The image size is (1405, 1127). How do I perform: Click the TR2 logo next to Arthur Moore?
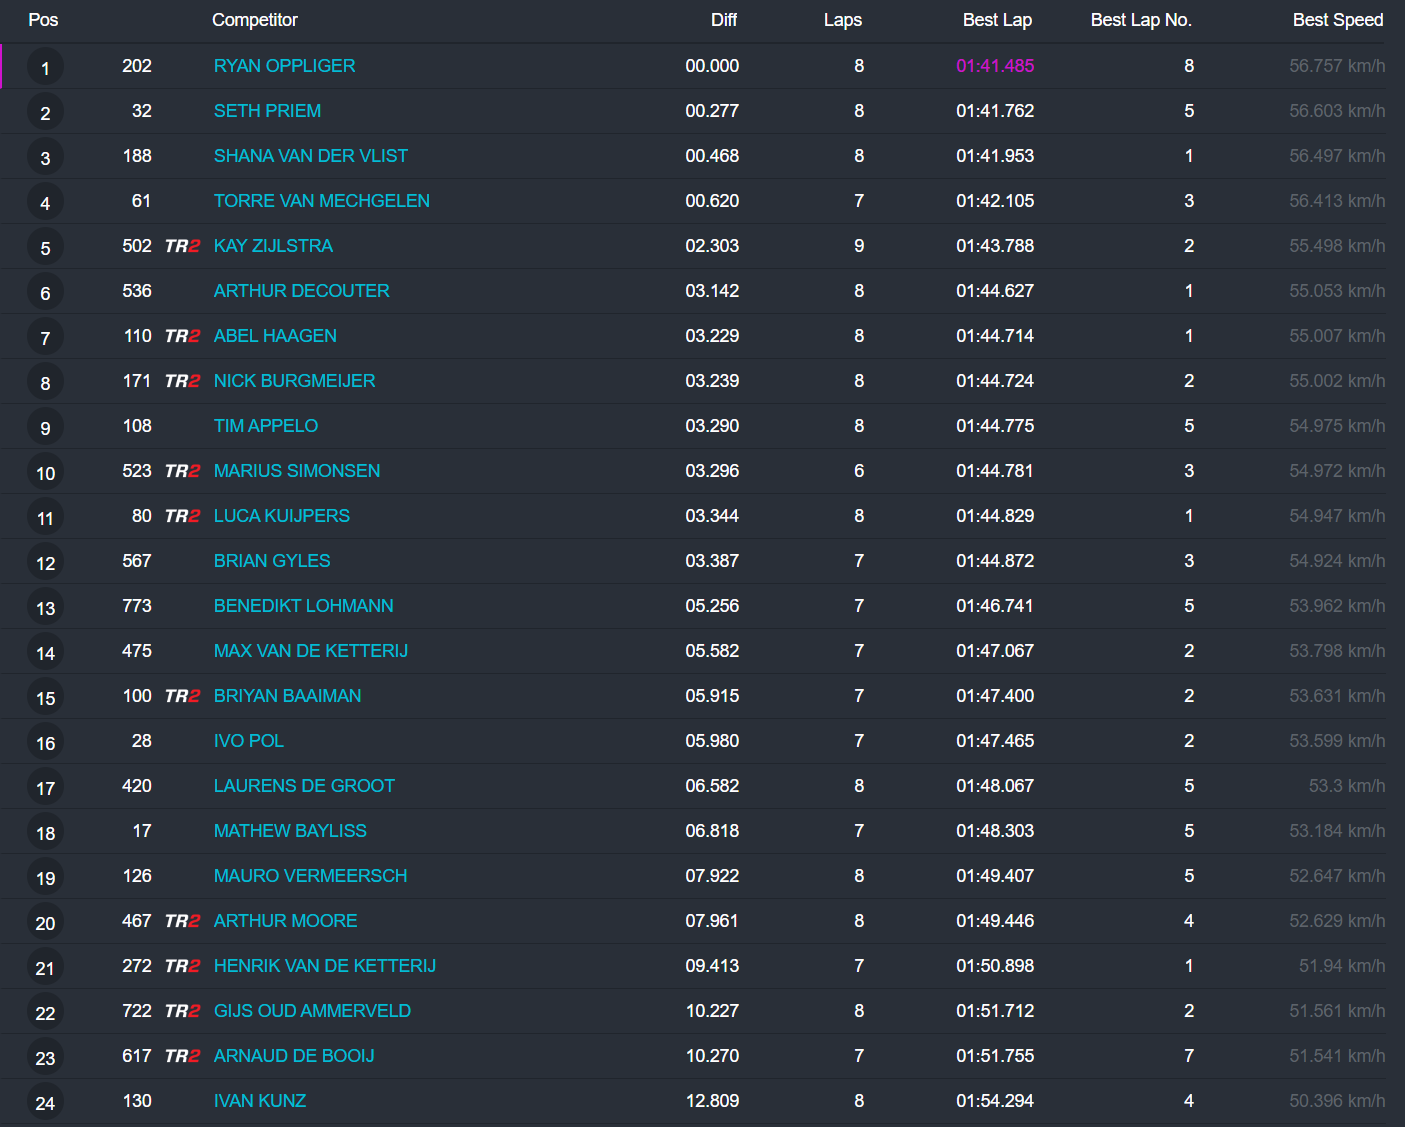(182, 921)
